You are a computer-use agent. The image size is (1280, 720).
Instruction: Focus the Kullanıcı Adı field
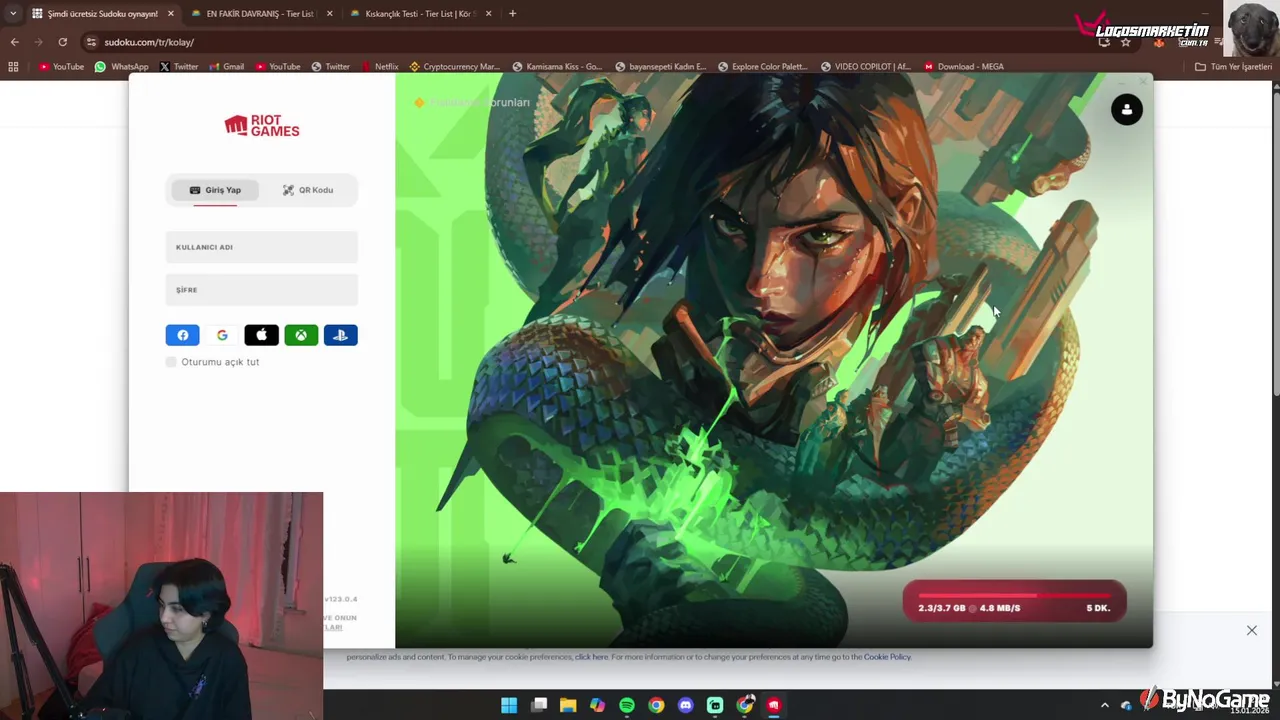(262, 247)
